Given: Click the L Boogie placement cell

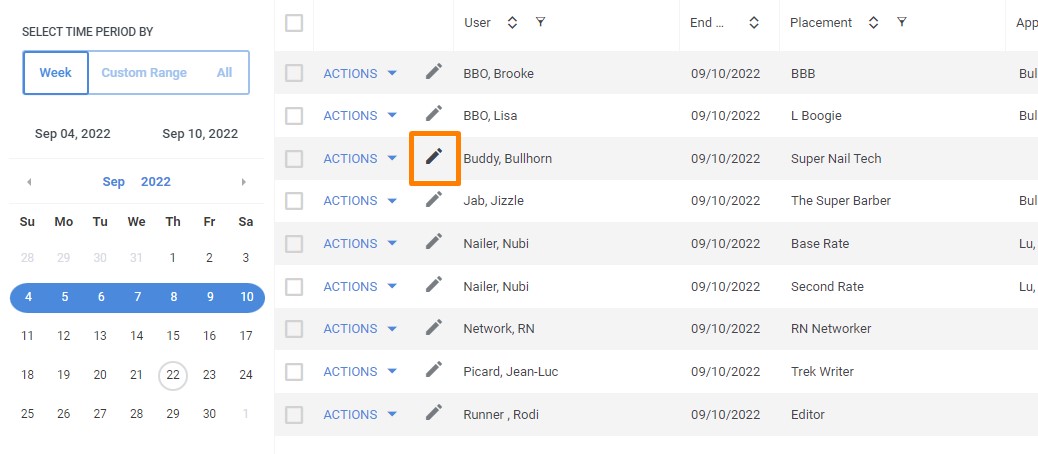Looking at the screenshot, I should coord(816,116).
